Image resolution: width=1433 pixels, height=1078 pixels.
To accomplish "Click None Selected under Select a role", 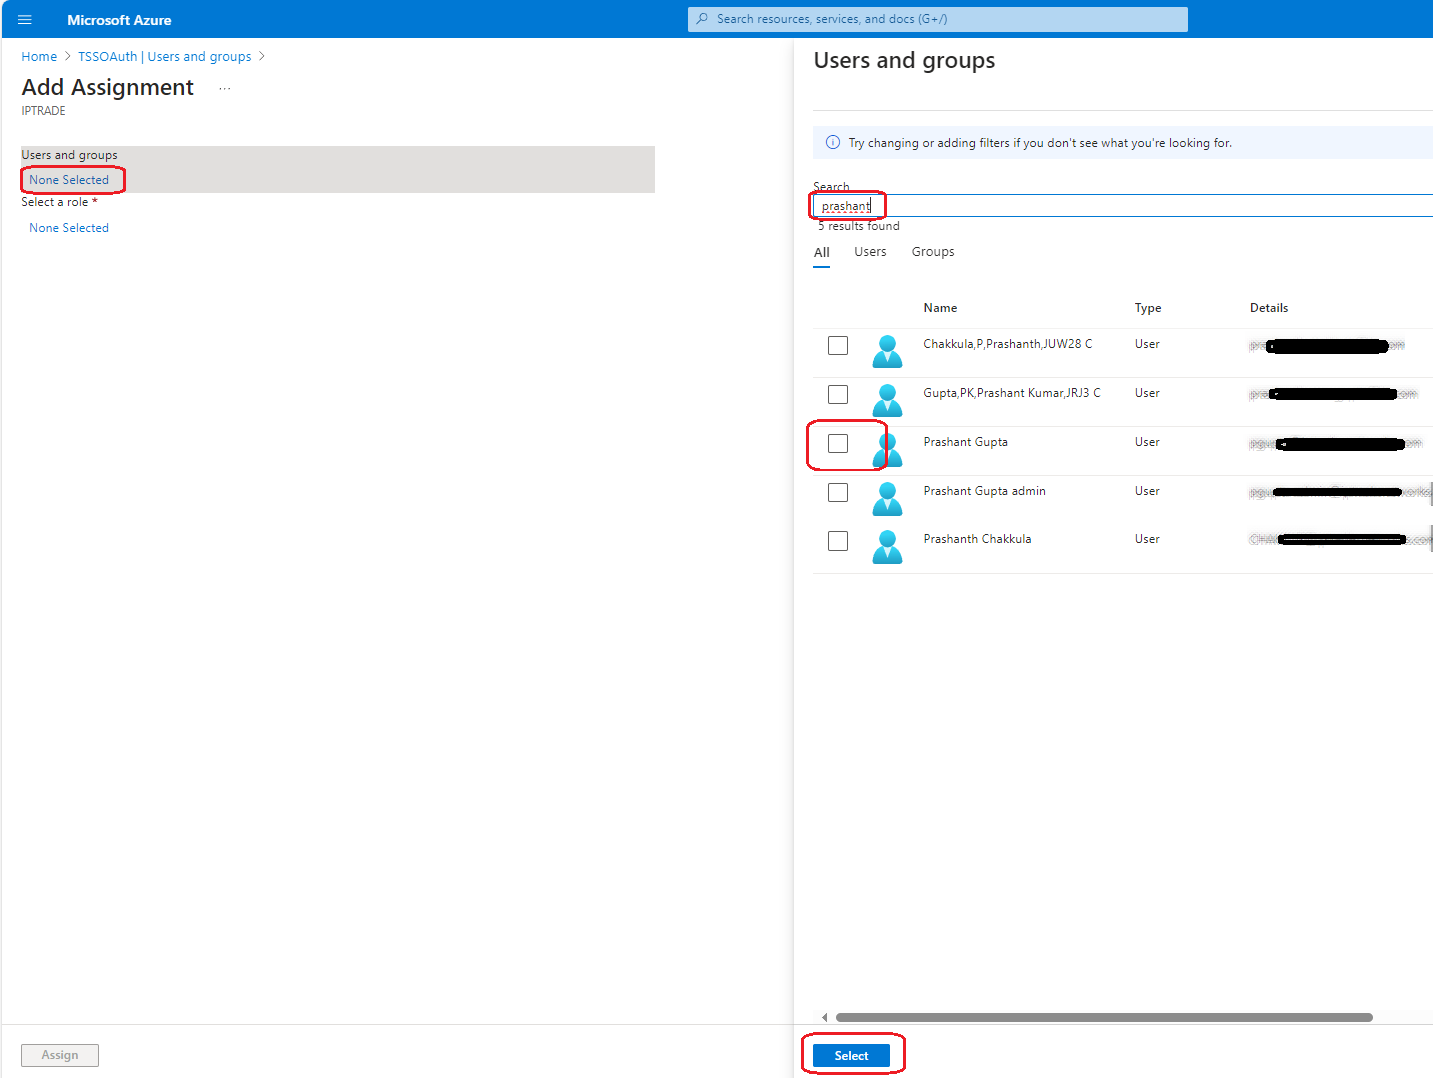I will (x=69, y=228).
